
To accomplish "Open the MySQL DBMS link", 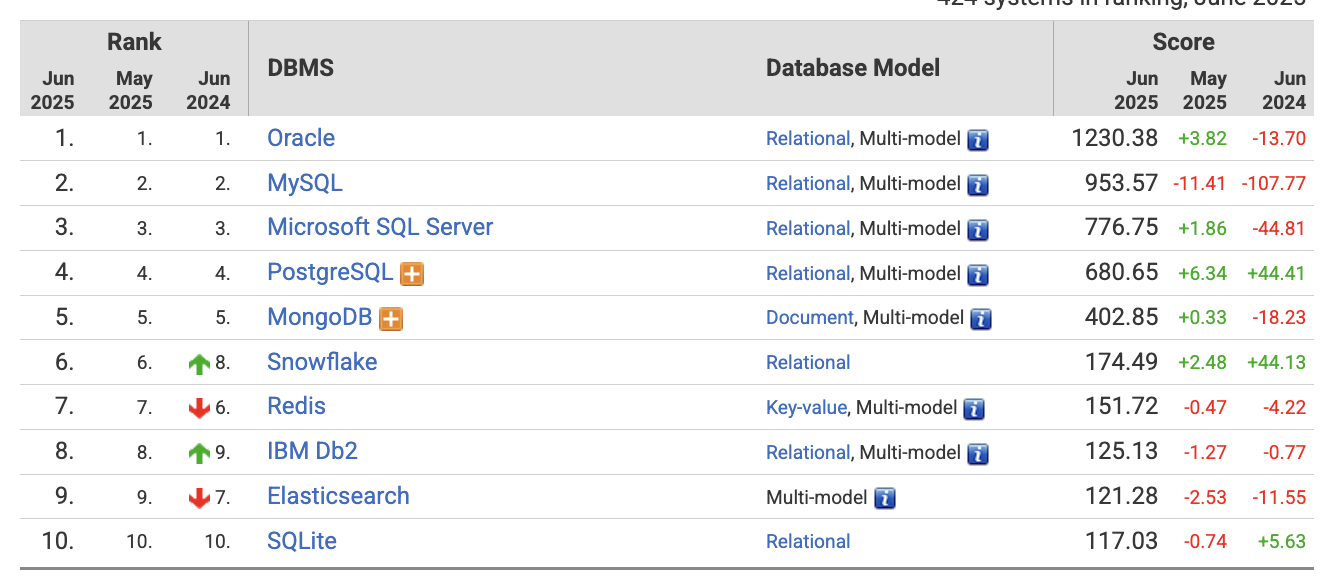I will [x=305, y=183].
